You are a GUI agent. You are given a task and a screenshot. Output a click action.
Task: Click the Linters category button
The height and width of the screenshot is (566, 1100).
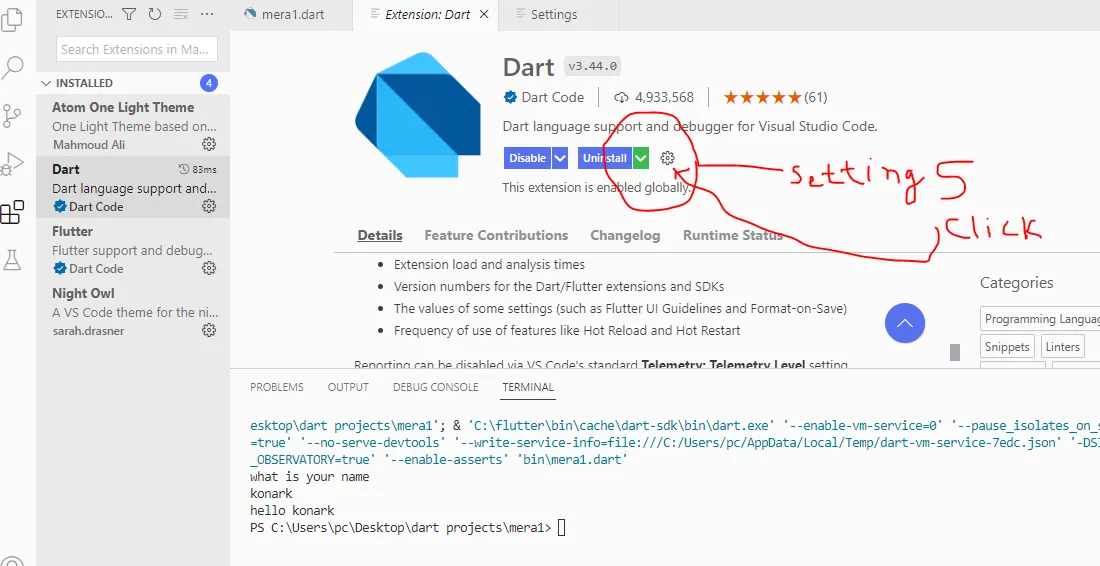pos(1062,346)
